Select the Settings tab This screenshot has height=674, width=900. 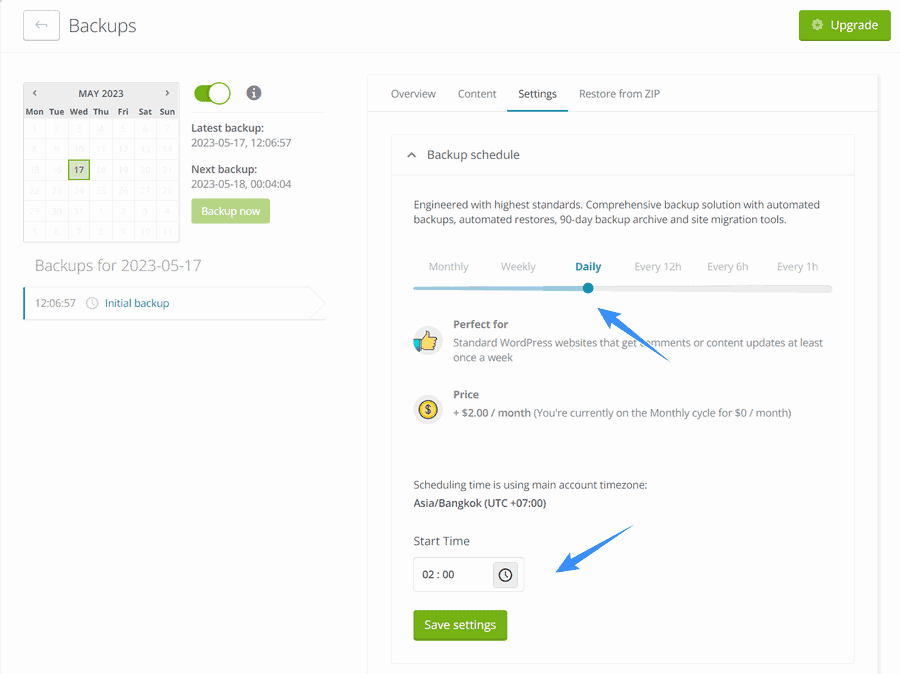click(537, 94)
